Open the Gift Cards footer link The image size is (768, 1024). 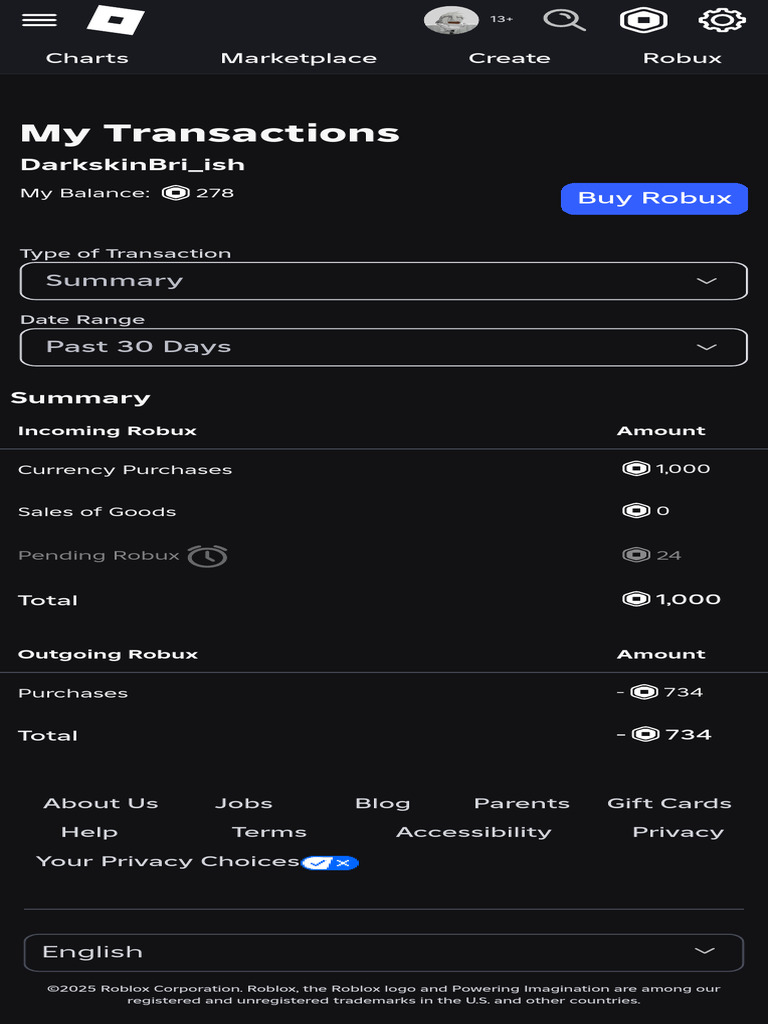coord(669,803)
